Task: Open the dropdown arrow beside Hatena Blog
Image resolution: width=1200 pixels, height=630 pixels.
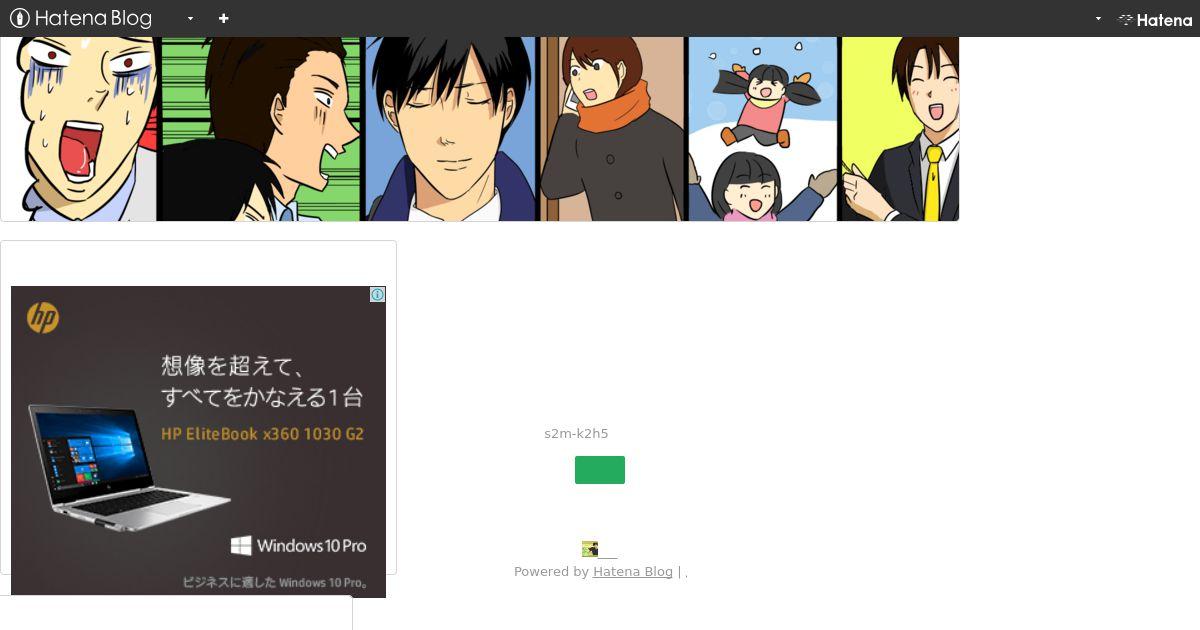Action: (x=190, y=19)
